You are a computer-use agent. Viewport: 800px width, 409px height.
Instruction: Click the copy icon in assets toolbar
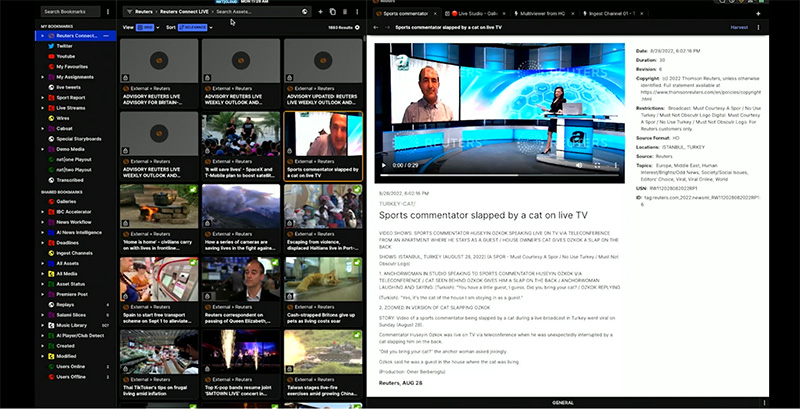tap(333, 11)
